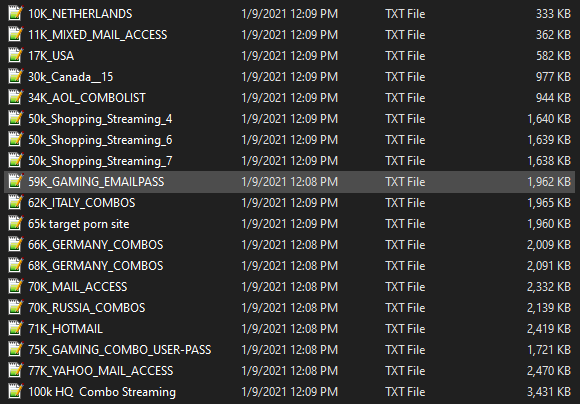Click the highlighted 59K_GAMING_EMAILPASS row
The width and height of the screenshot is (580, 404).
point(289,182)
